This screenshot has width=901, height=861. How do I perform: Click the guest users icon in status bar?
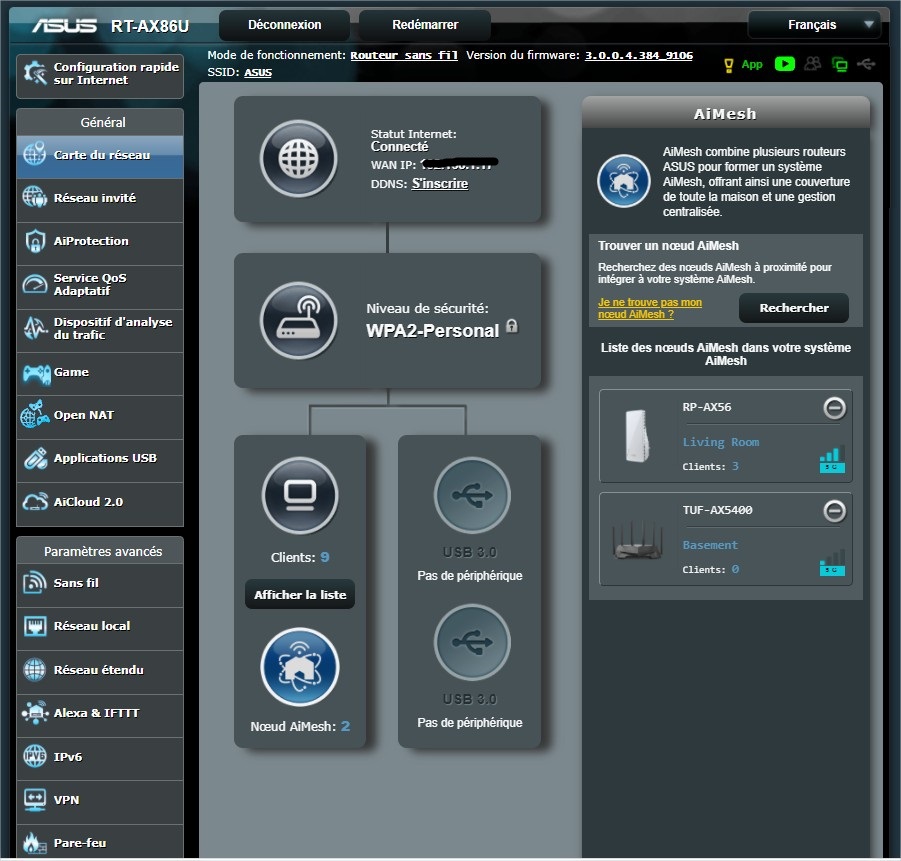813,64
